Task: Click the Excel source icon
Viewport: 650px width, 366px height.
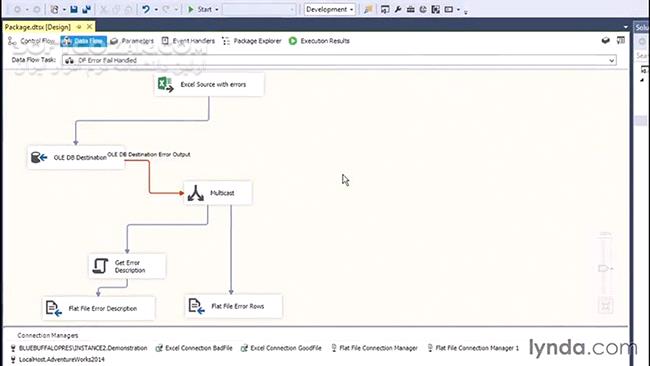Action: tap(165, 85)
